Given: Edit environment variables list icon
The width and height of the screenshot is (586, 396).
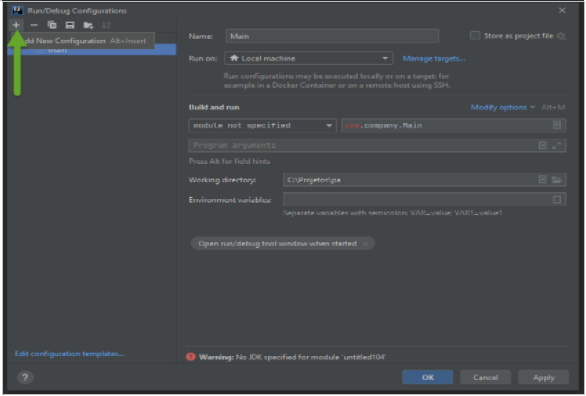Looking at the screenshot, I should (x=557, y=200).
